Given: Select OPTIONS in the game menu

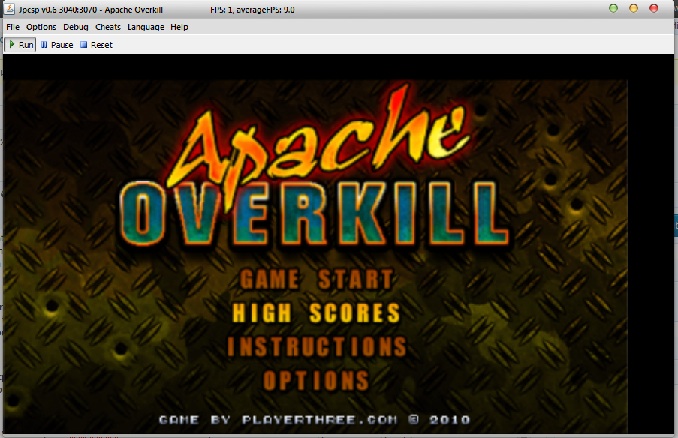Looking at the screenshot, I should click(317, 380).
